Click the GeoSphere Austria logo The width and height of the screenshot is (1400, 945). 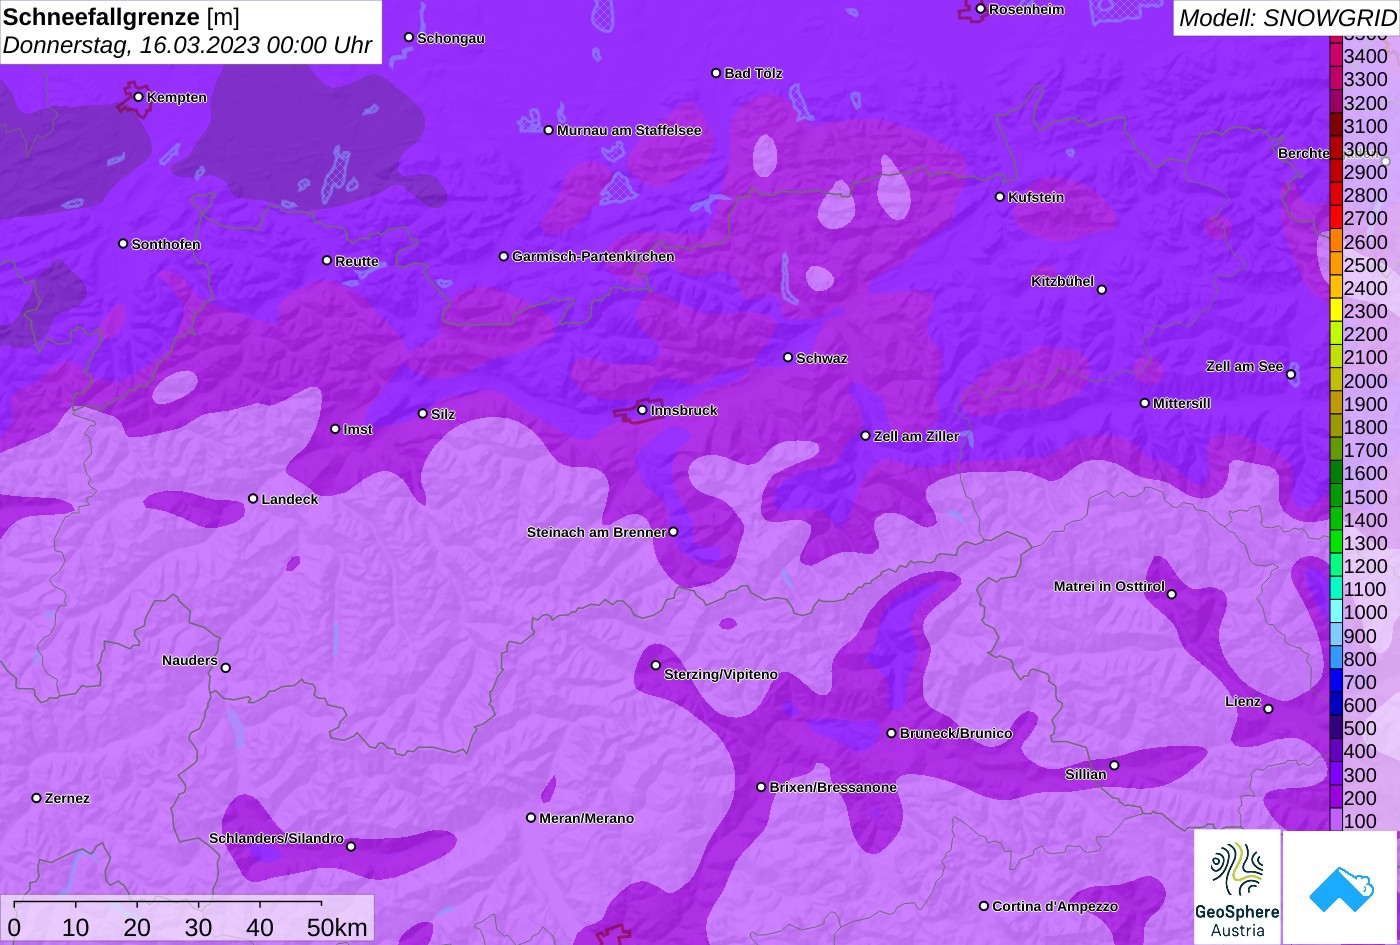pos(1237,887)
